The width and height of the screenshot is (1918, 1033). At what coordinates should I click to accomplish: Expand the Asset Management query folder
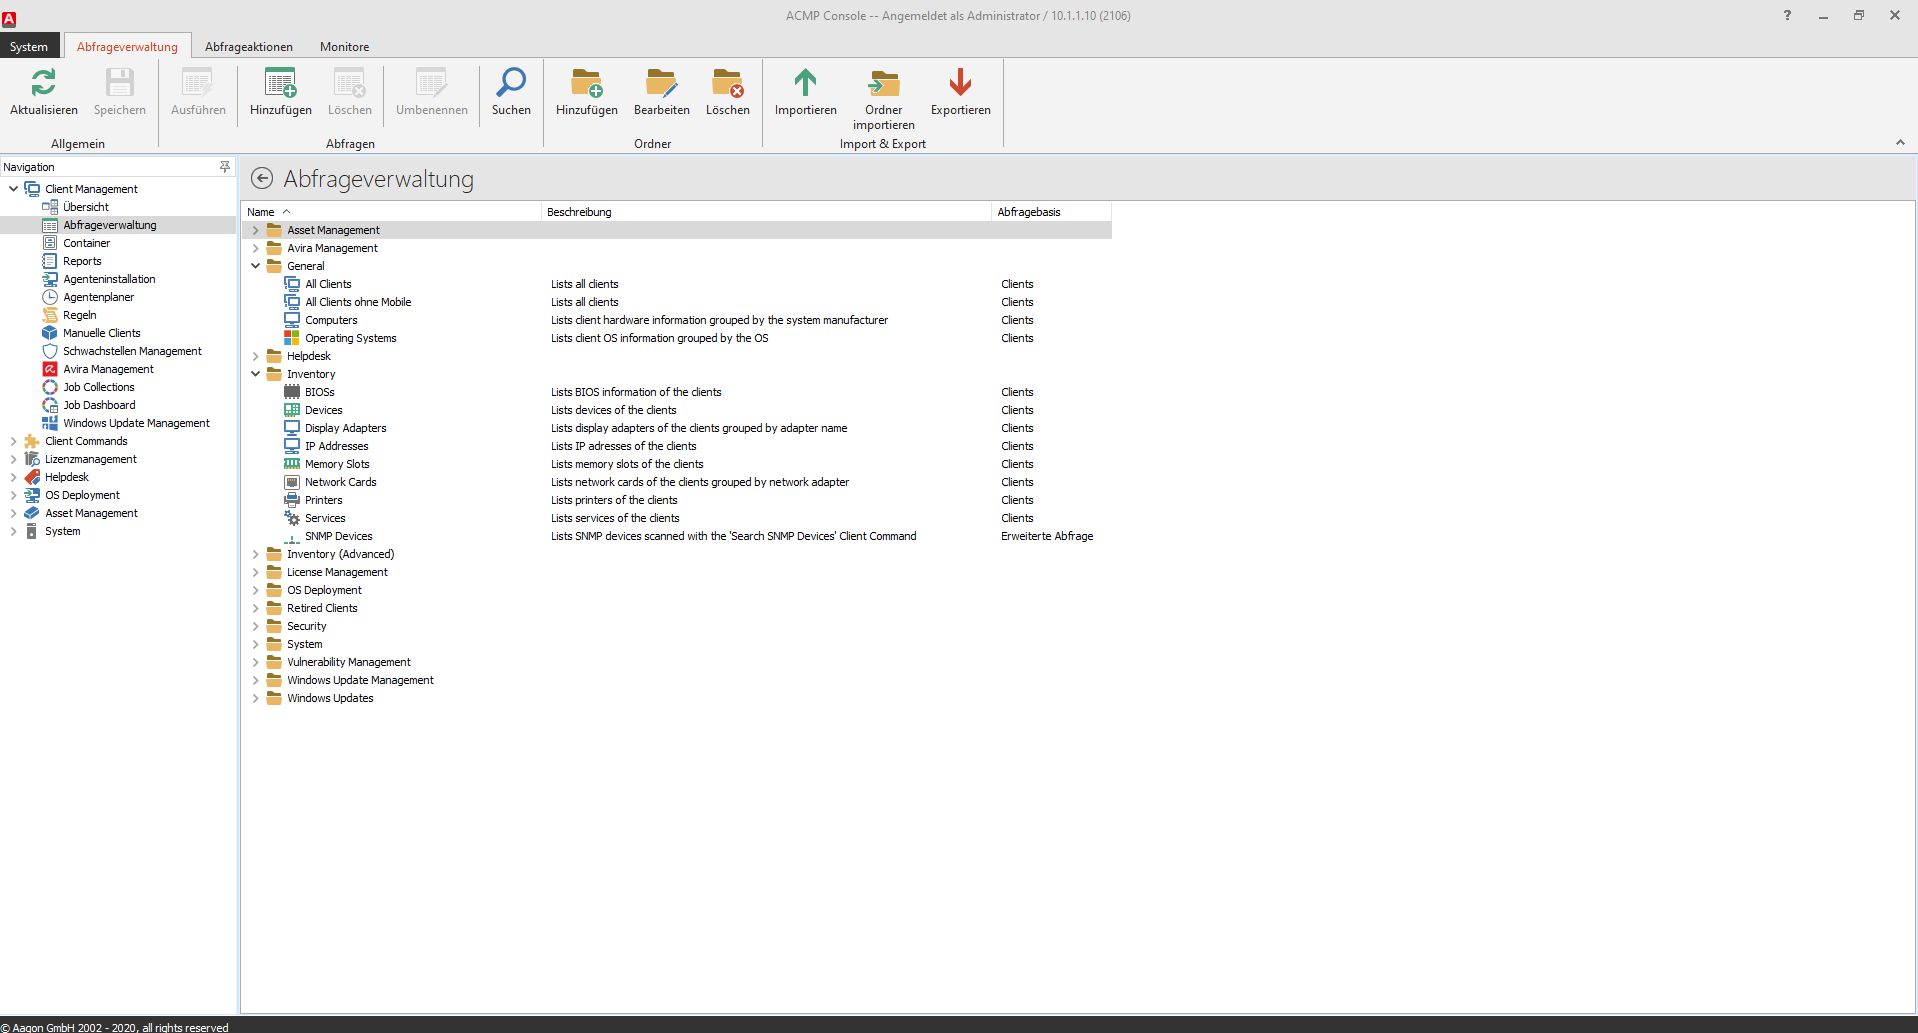click(x=255, y=230)
